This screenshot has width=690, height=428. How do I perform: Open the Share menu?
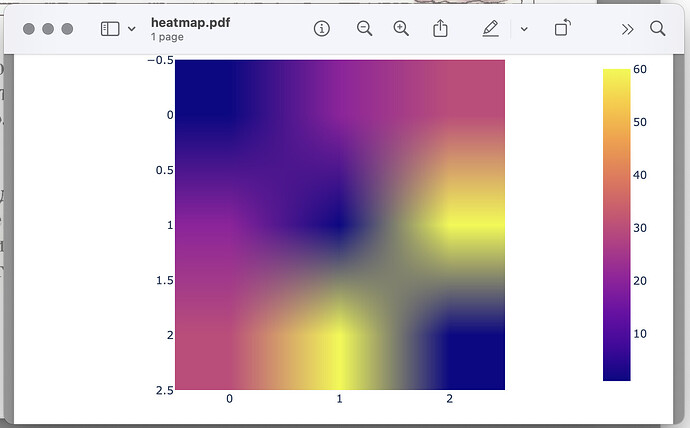click(440, 29)
